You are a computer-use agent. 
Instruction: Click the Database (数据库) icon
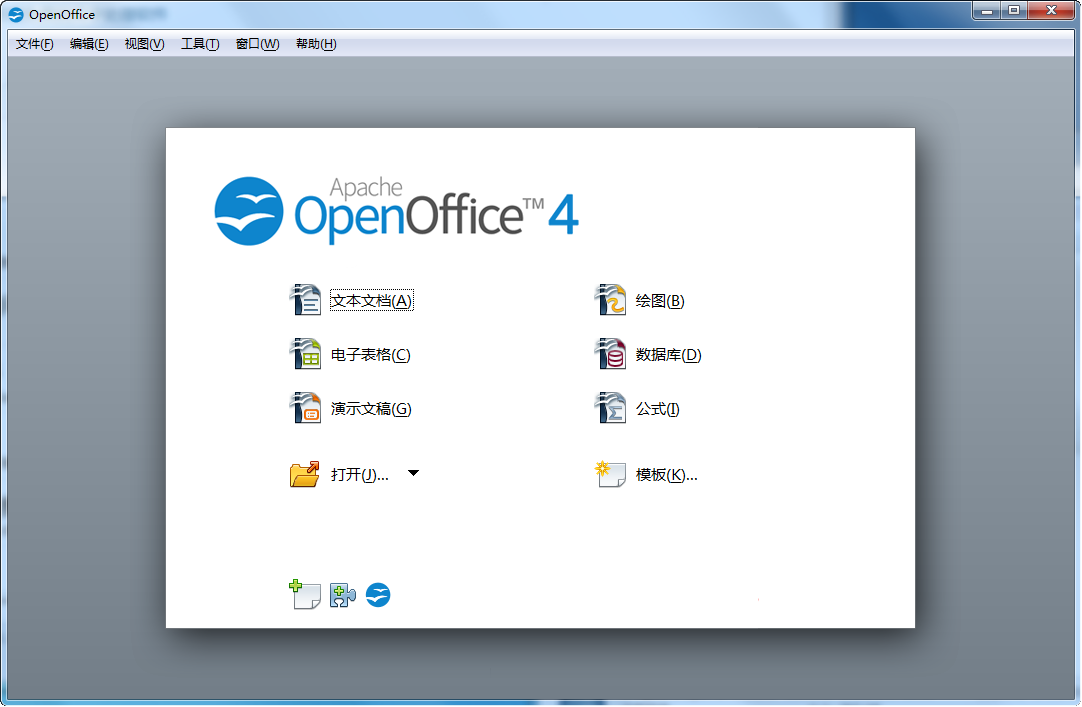610,354
